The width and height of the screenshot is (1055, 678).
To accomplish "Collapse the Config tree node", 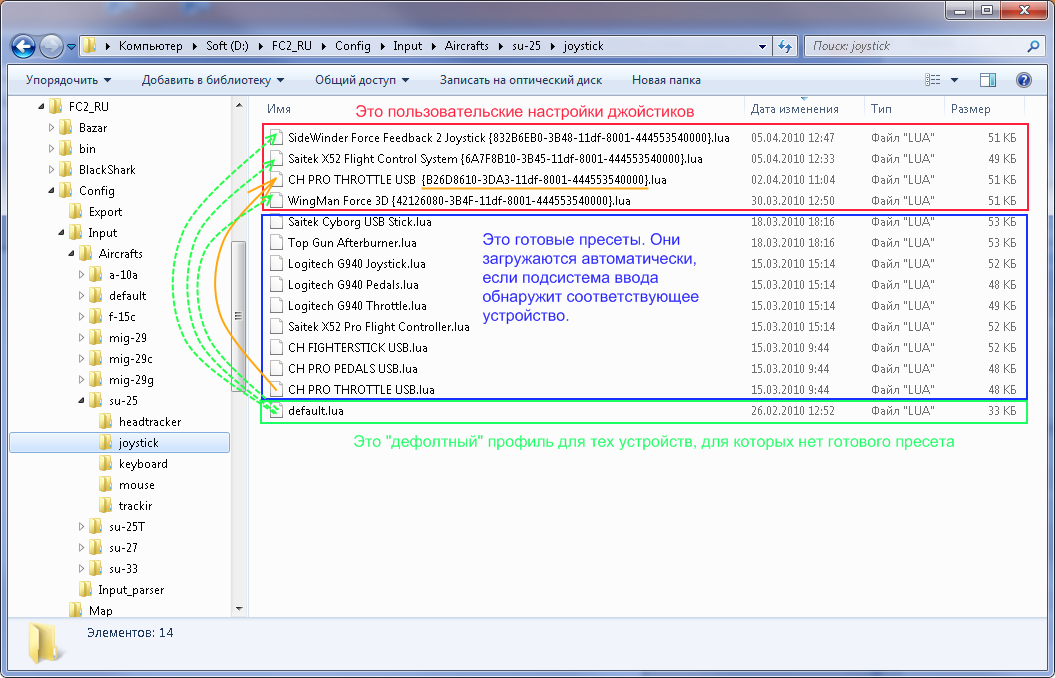I will click(52, 191).
